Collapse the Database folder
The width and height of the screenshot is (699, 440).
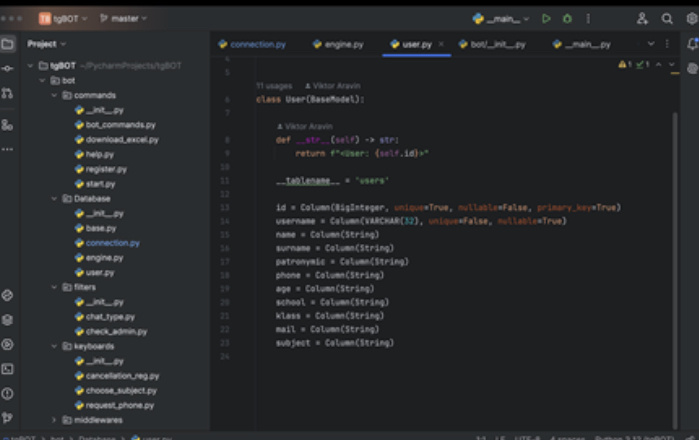tap(54, 199)
